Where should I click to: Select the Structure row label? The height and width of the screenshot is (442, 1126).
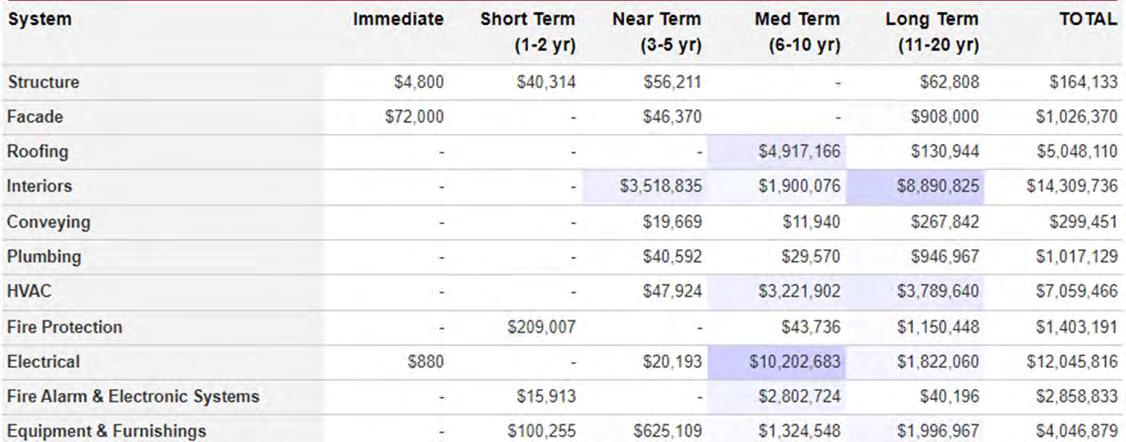coord(44,82)
